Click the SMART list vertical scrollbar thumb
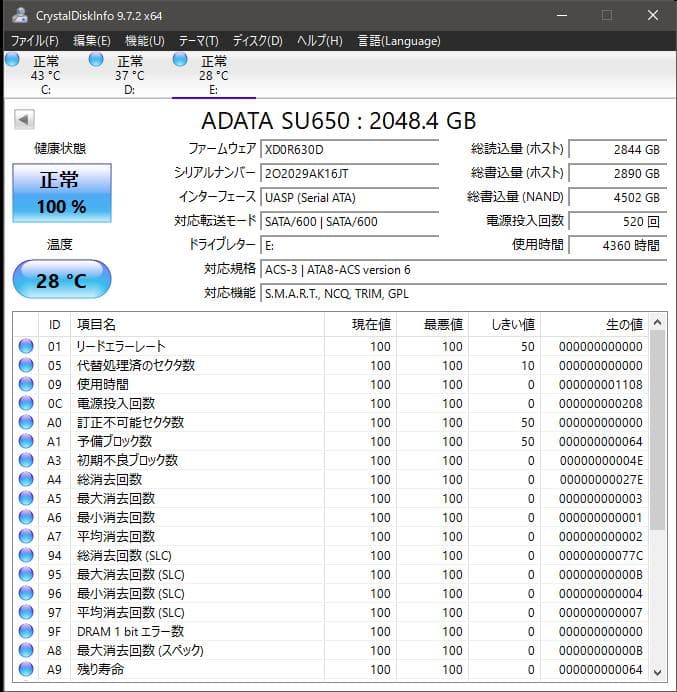Screen dimensions: 677x692 tap(657, 430)
